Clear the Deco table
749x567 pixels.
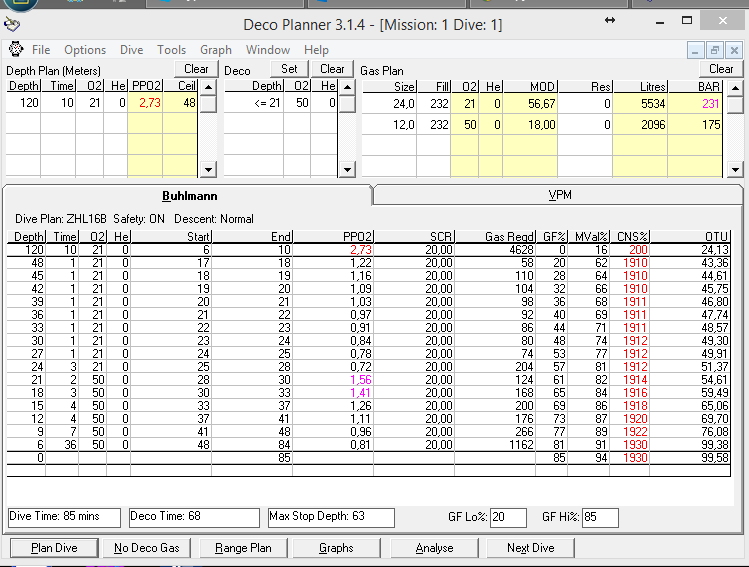[332, 69]
